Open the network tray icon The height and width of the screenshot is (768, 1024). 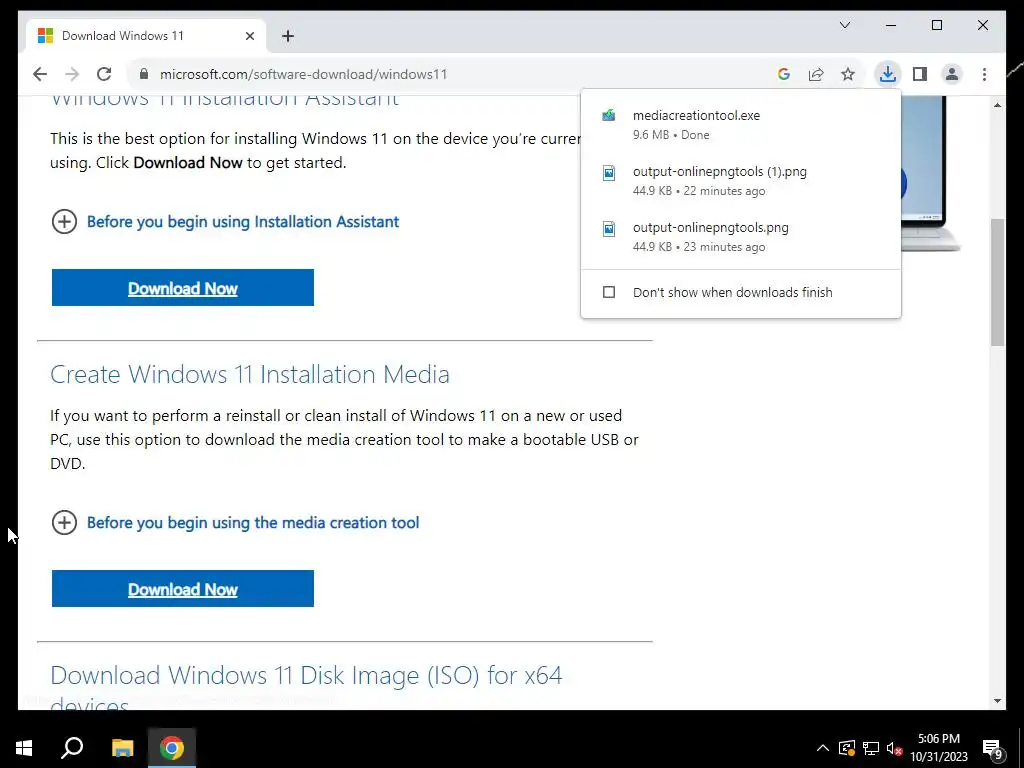coord(871,748)
